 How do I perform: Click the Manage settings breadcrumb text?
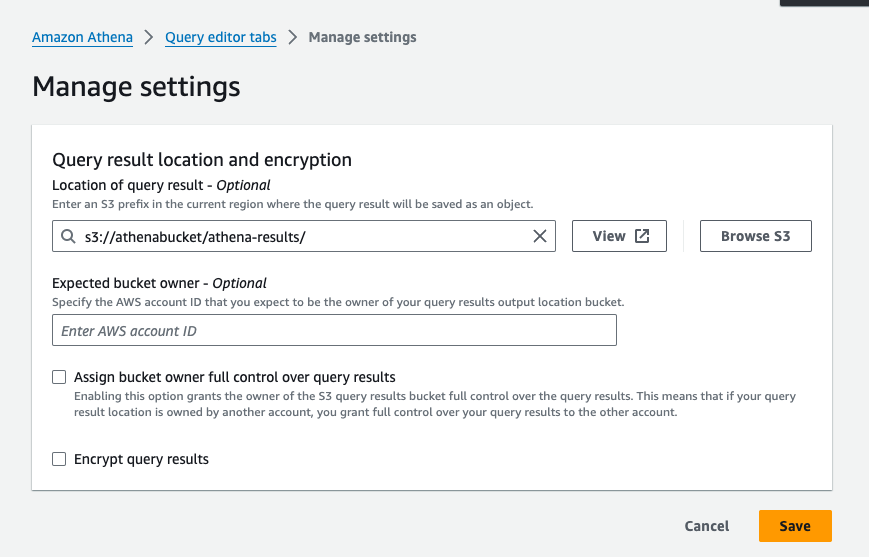coord(362,37)
